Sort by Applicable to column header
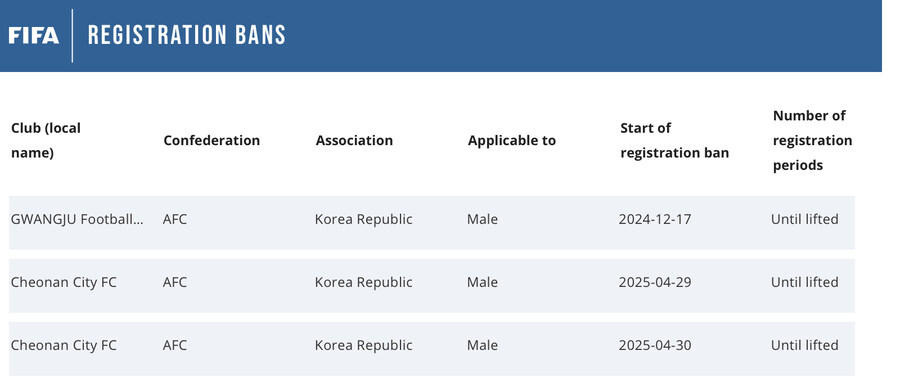 point(511,141)
